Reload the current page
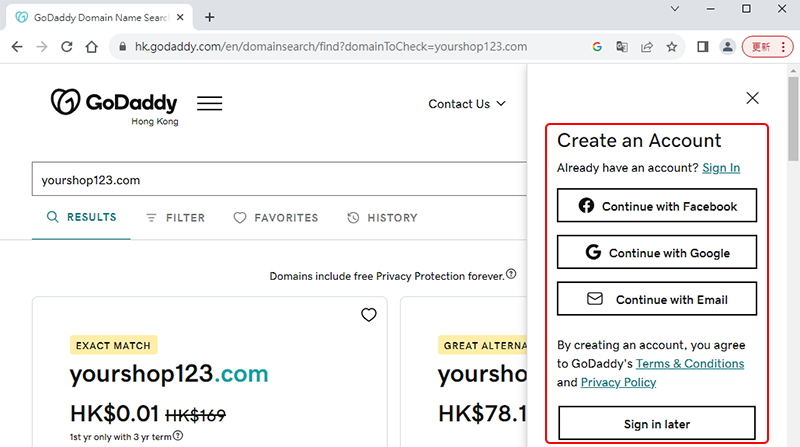Viewport: 800px width, 447px height. pos(67,47)
